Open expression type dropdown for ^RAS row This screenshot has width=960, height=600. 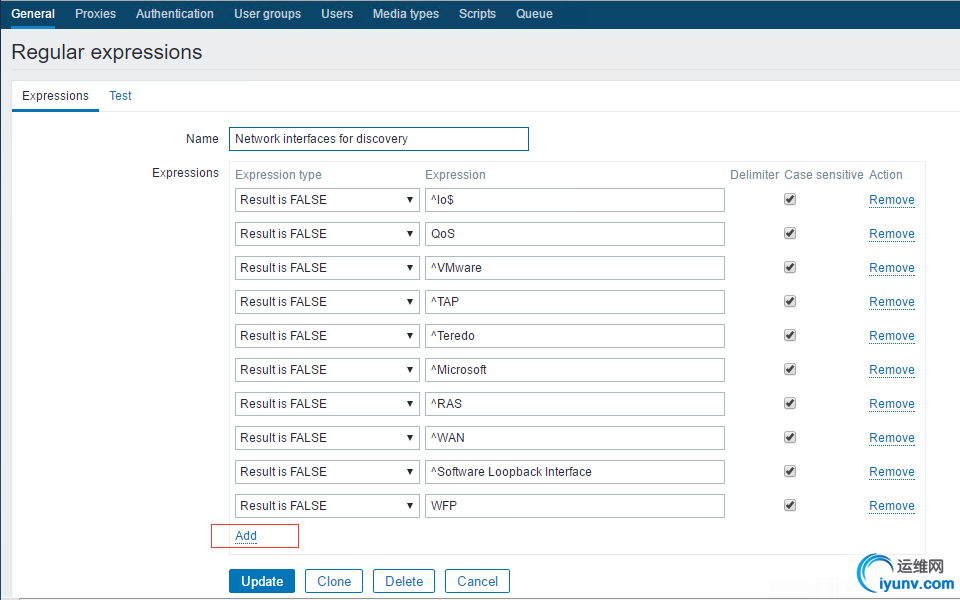327,404
